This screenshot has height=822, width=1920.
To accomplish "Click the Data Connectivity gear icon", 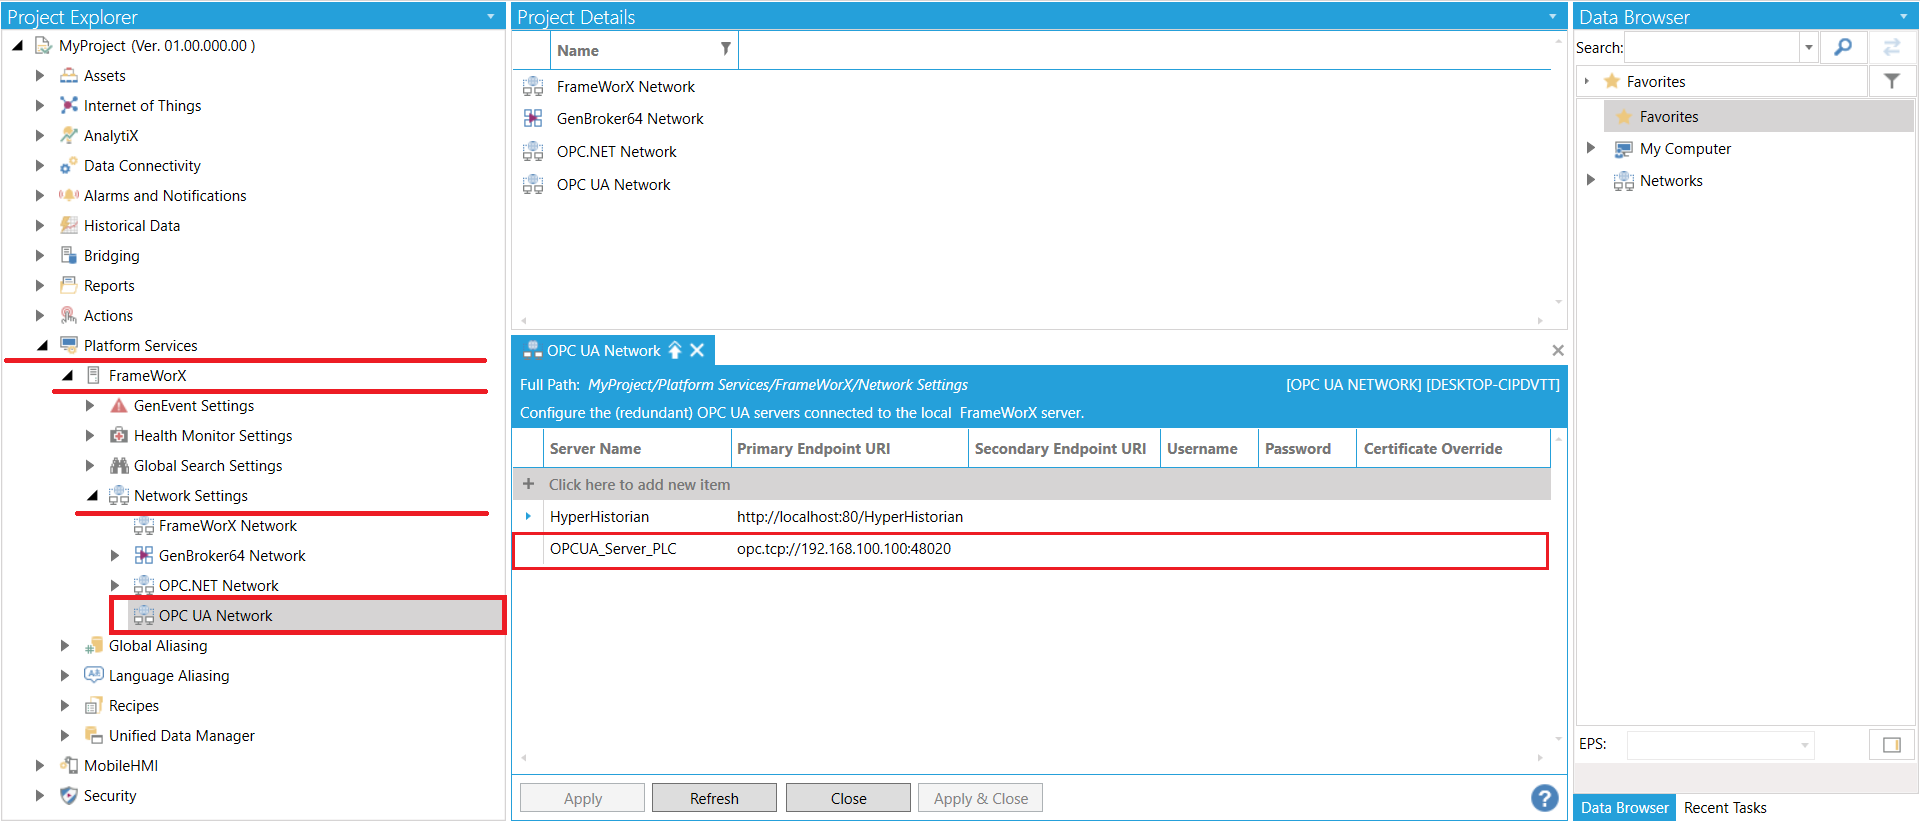I will (68, 165).
